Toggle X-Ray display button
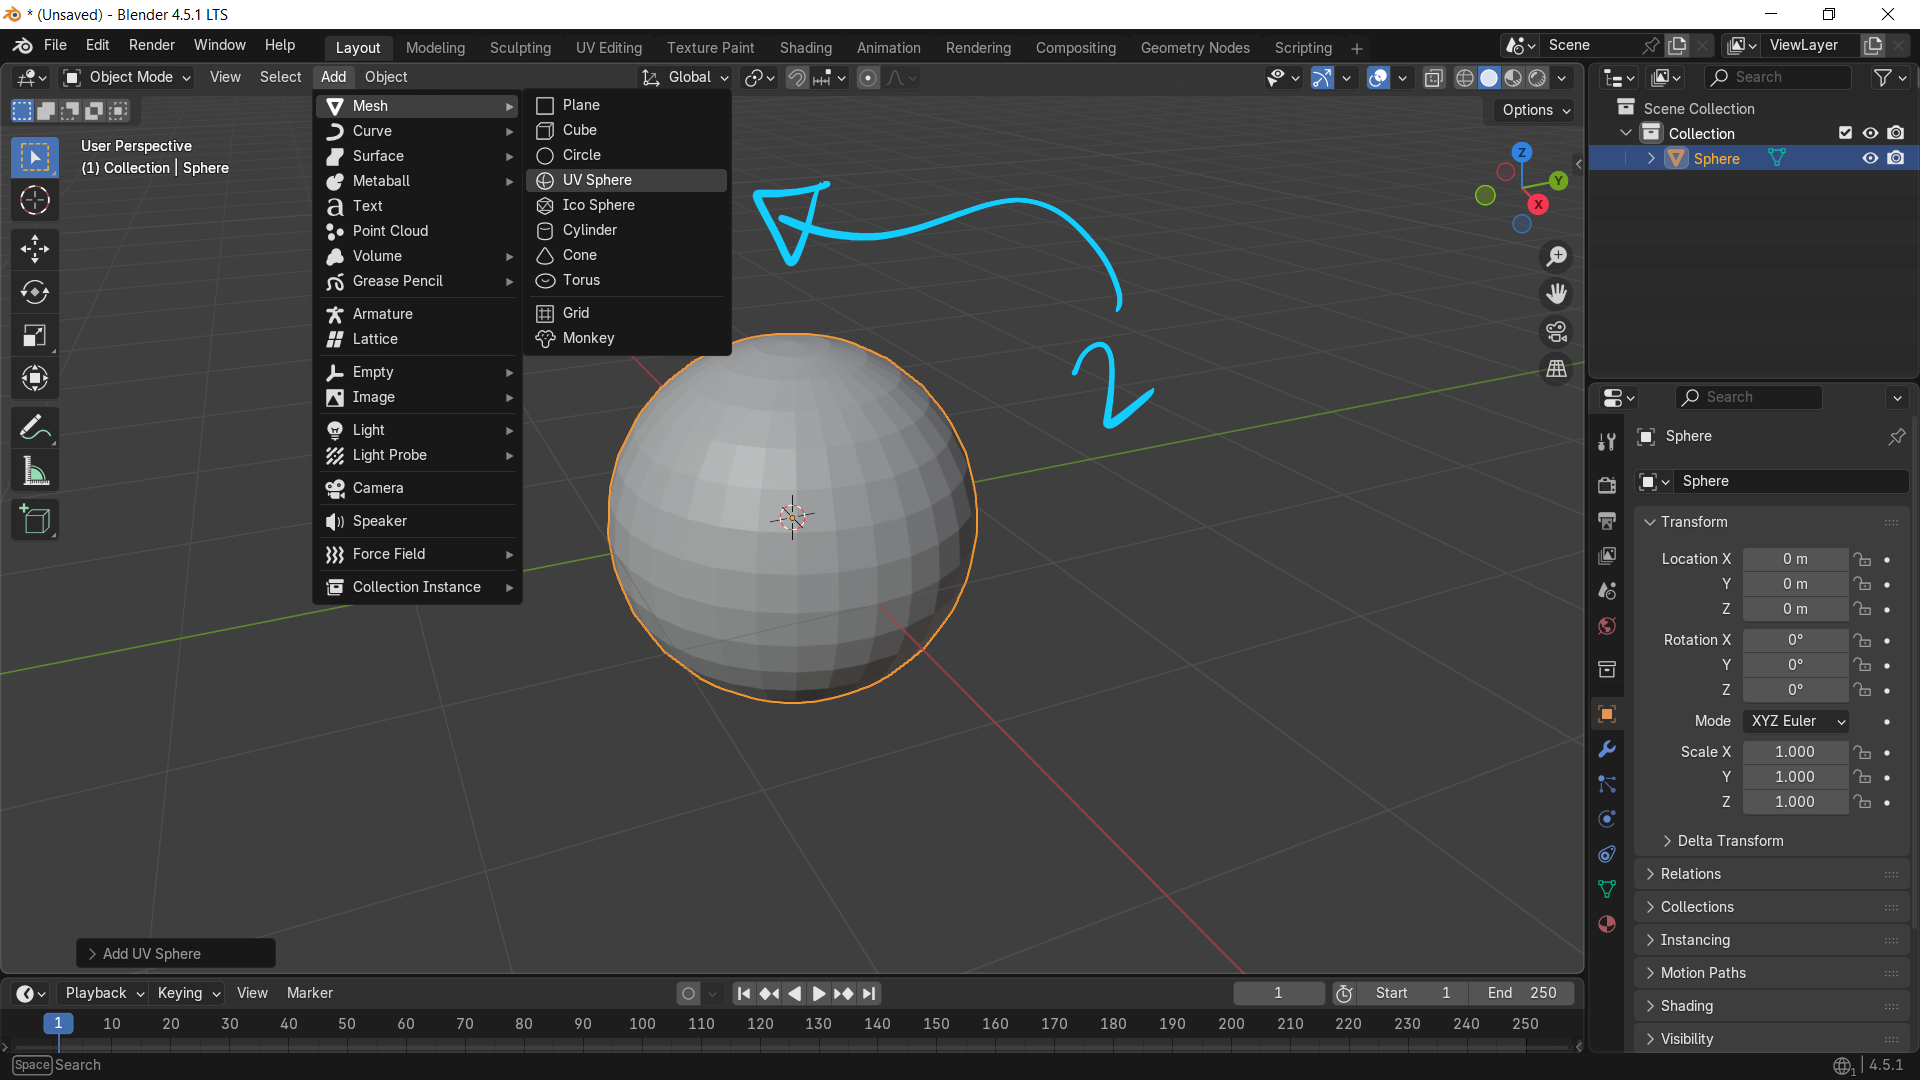Screen dimensions: 1920x1080 pyautogui.click(x=1433, y=78)
